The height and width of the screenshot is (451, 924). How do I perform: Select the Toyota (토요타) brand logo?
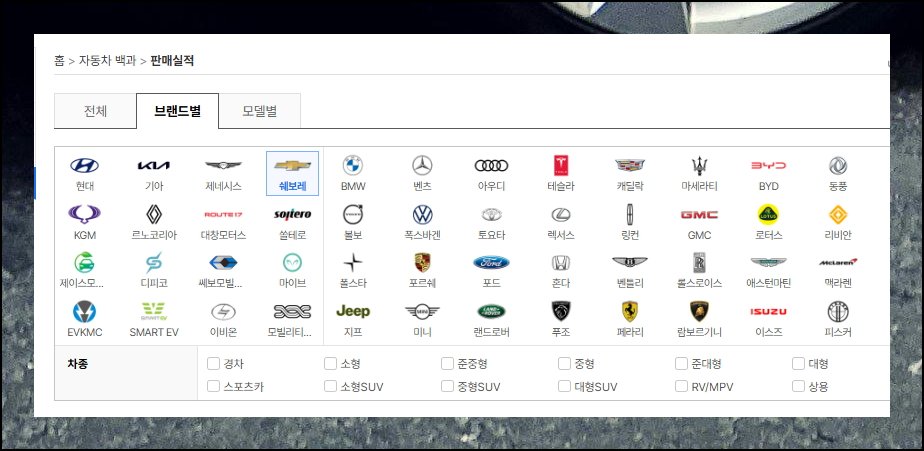pyautogui.click(x=491, y=214)
